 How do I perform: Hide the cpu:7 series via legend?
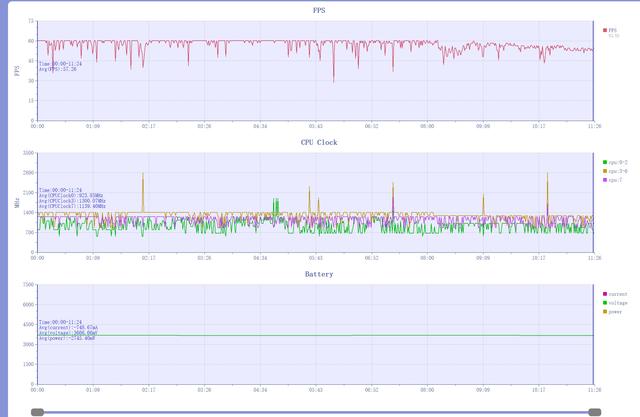[x=605, y=180]
